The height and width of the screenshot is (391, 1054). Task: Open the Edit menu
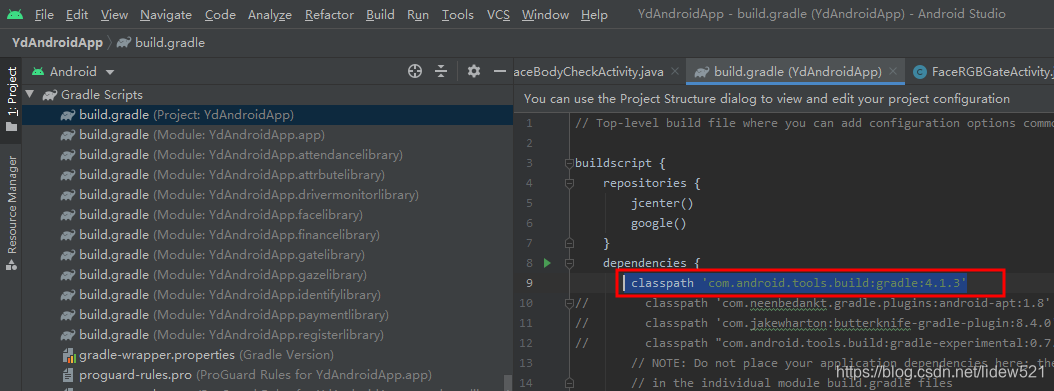pyautogui.click(x=77, y=14)
